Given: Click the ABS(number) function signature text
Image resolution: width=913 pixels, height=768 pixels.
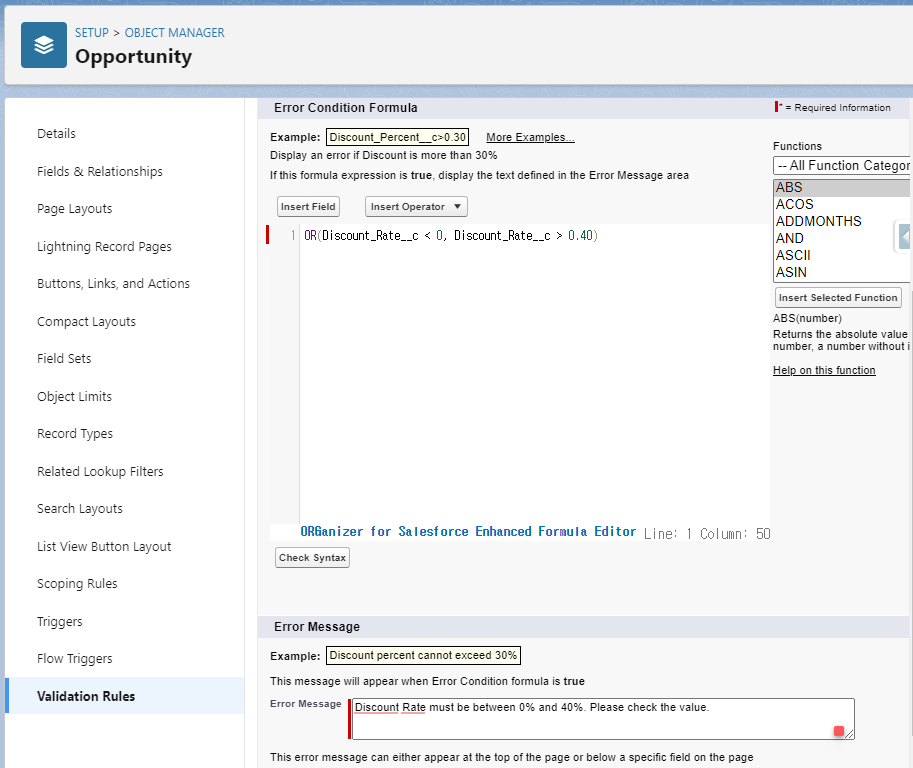Looking at the screenshot, I should [807, 318].
